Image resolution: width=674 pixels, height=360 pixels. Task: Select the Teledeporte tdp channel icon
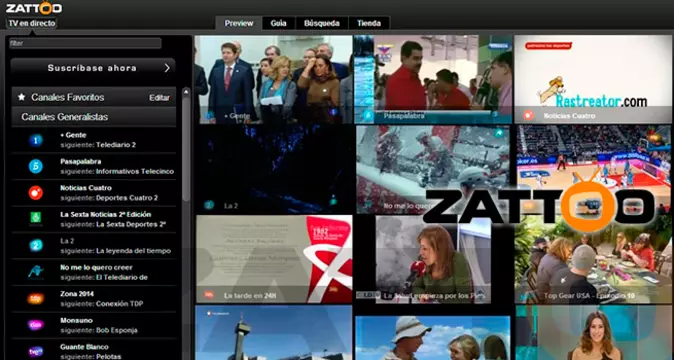pyautogui.click(x=36, y=299)
